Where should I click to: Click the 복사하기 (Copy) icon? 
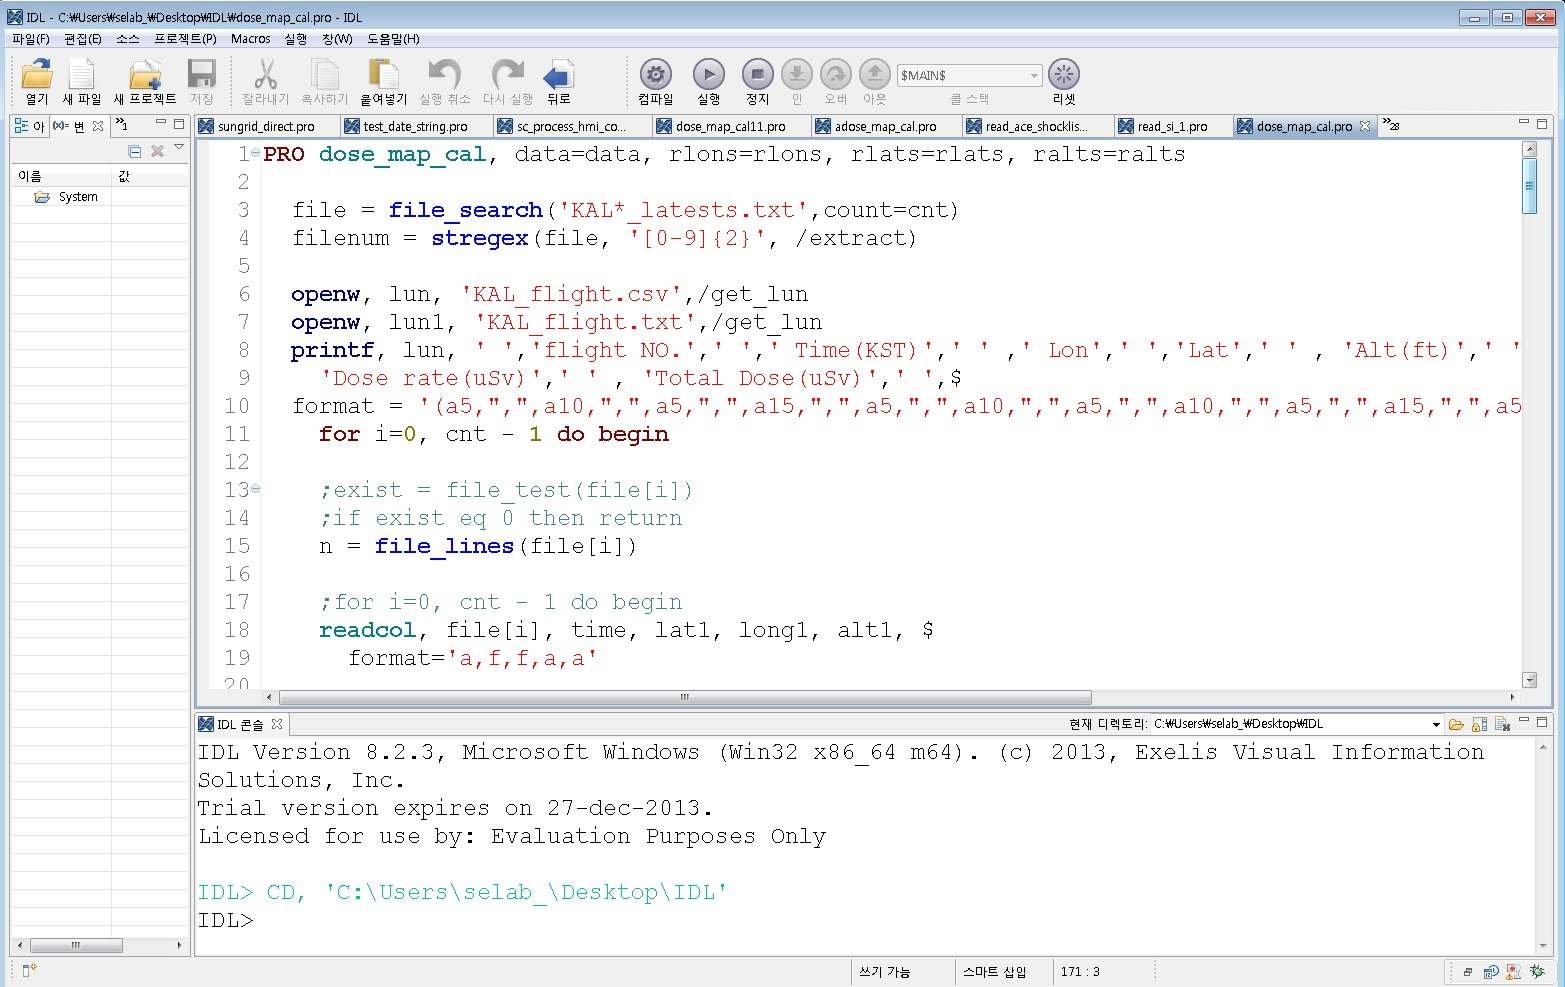coord(324,76)
